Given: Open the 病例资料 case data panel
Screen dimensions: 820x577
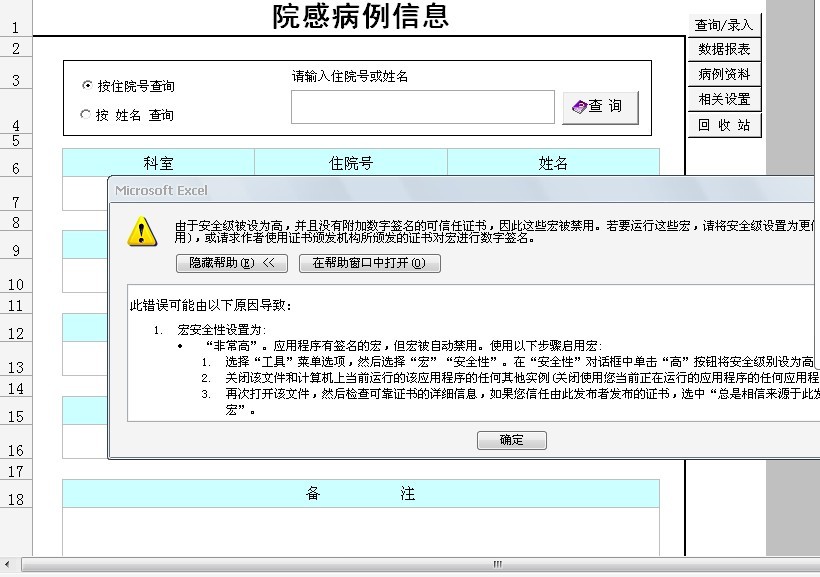Looking at the screenshot, I should point(724,73).
